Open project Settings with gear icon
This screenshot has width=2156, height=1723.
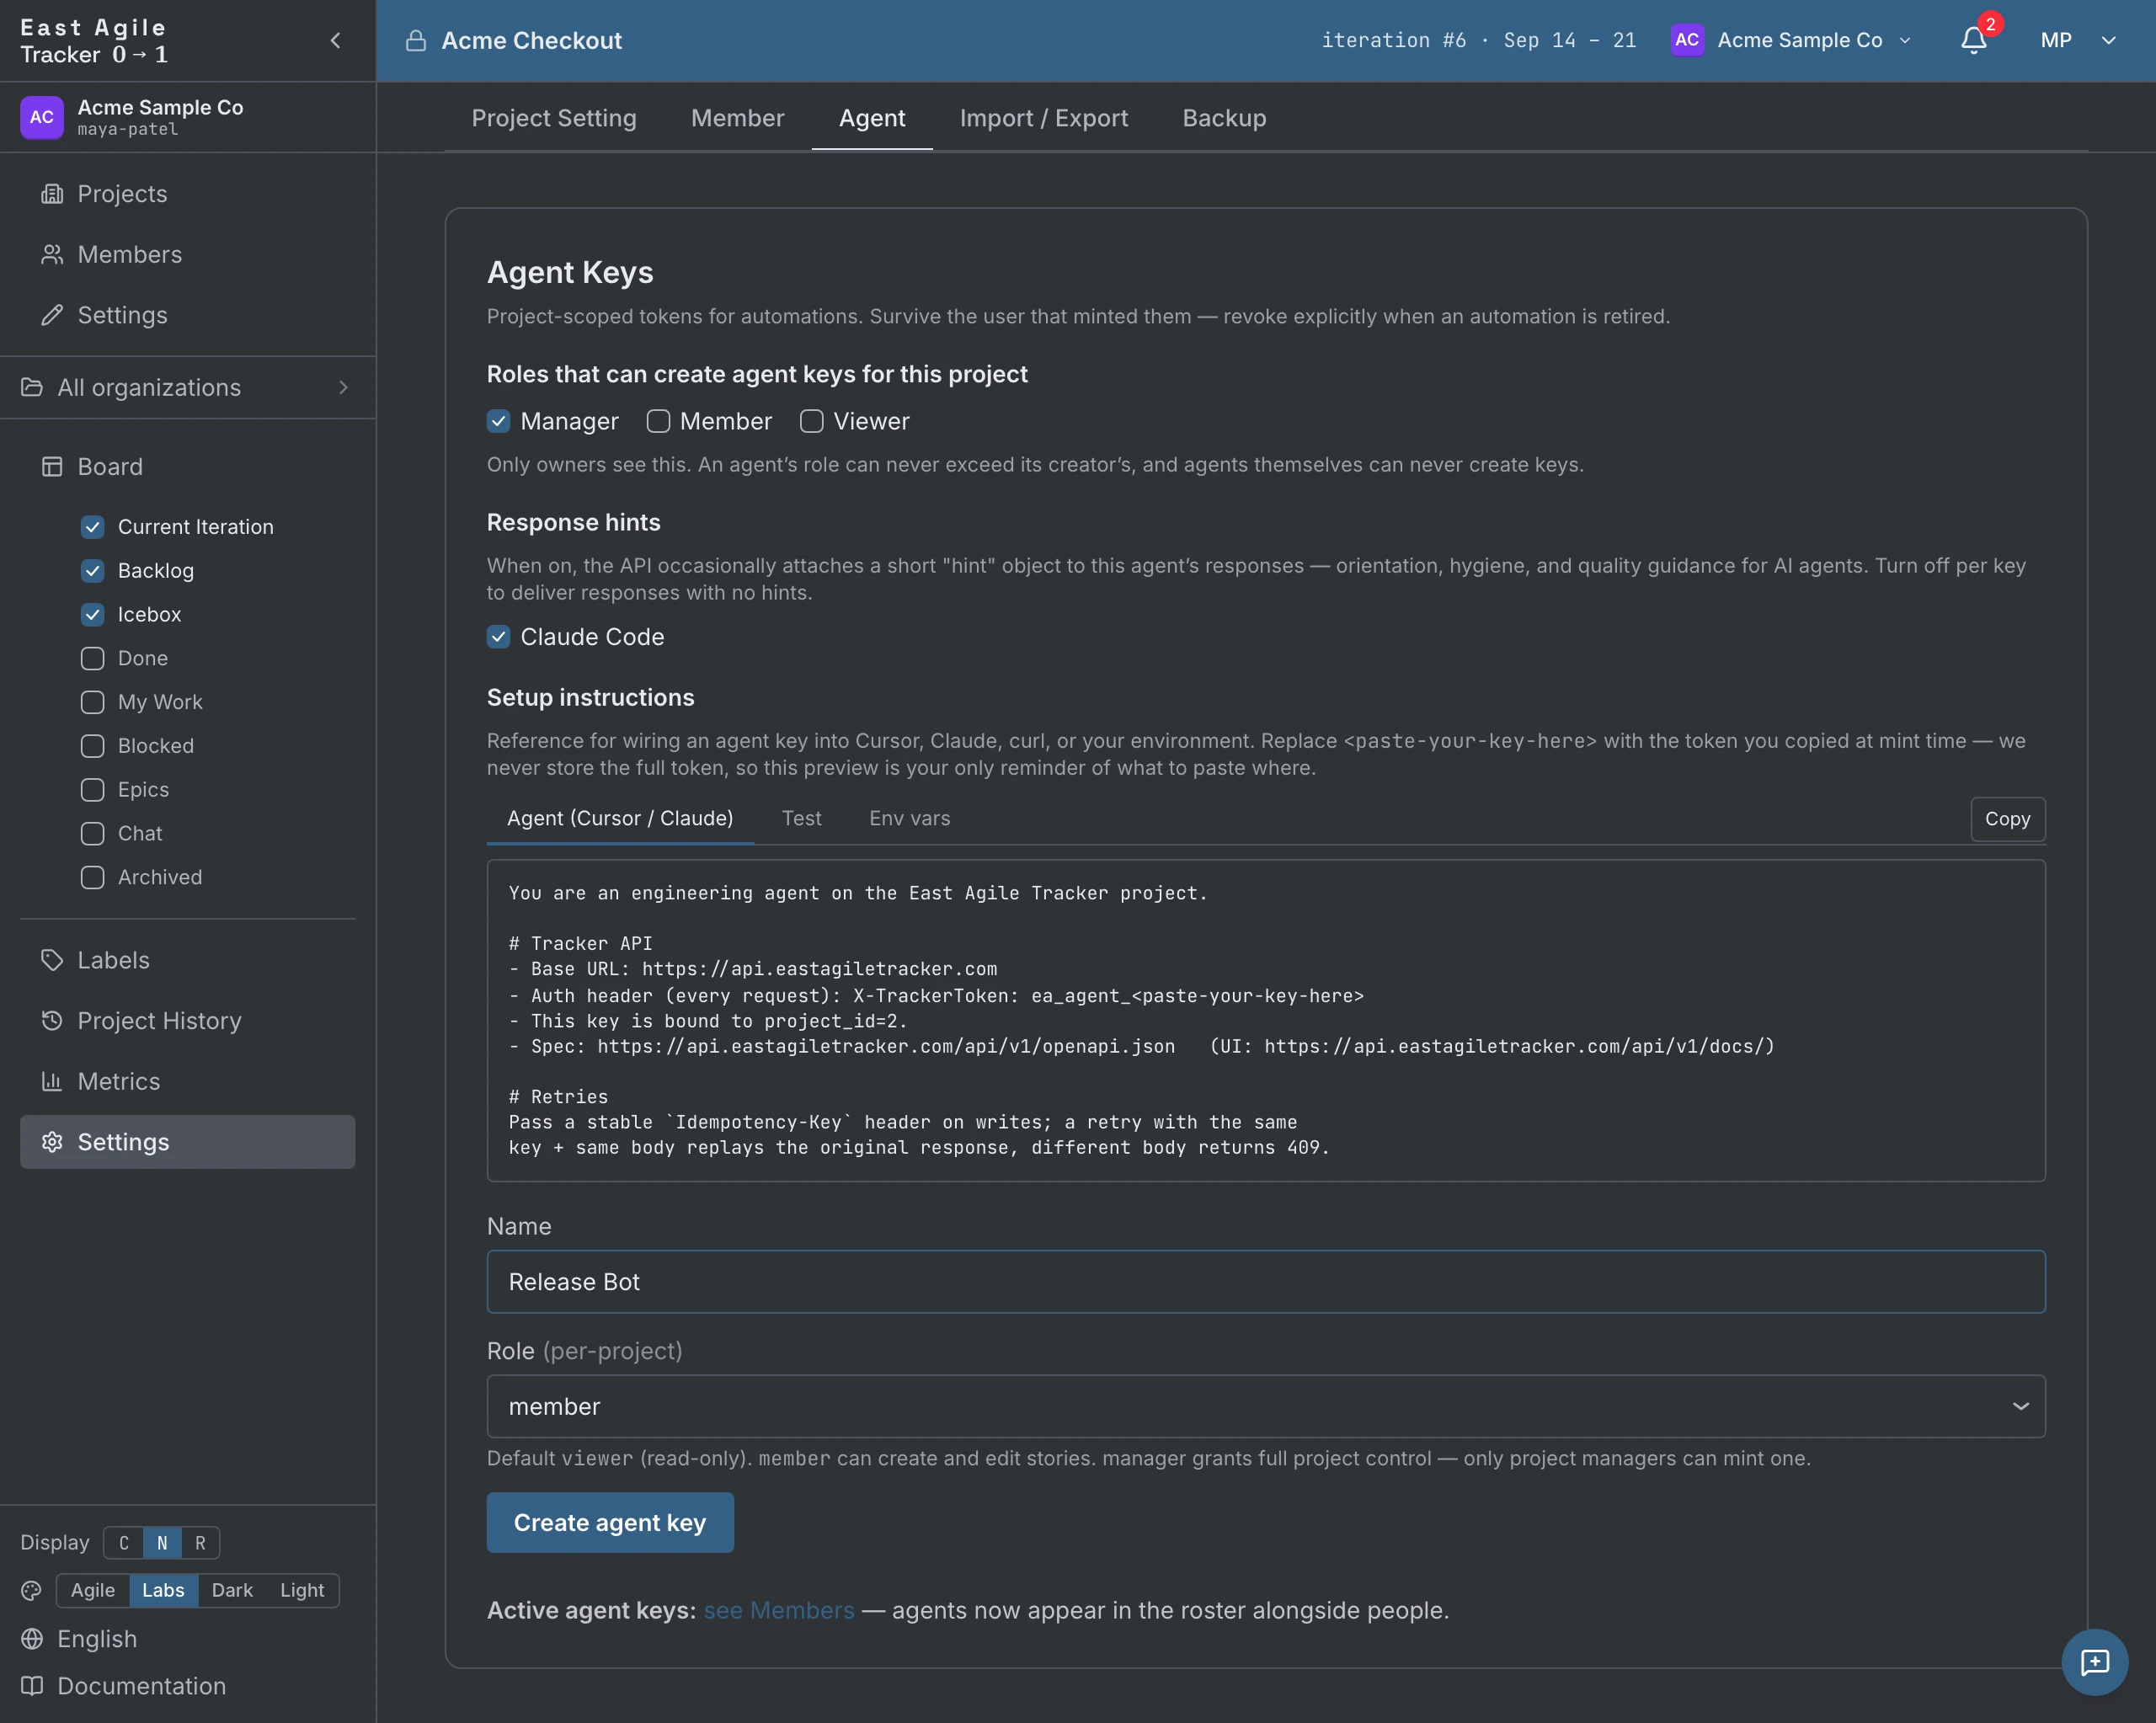pyautogui.click(x=188, y=1142)
